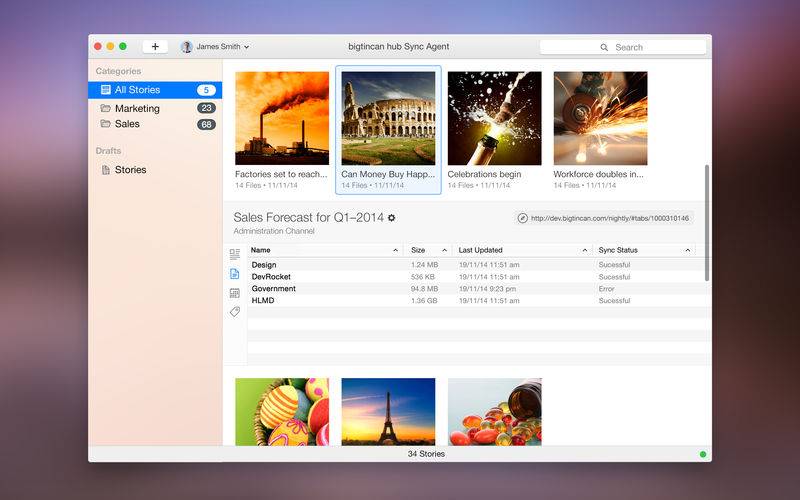The image size is (800, 500).
Task: Select the HLMD file row
Action: tap(479, 301)
